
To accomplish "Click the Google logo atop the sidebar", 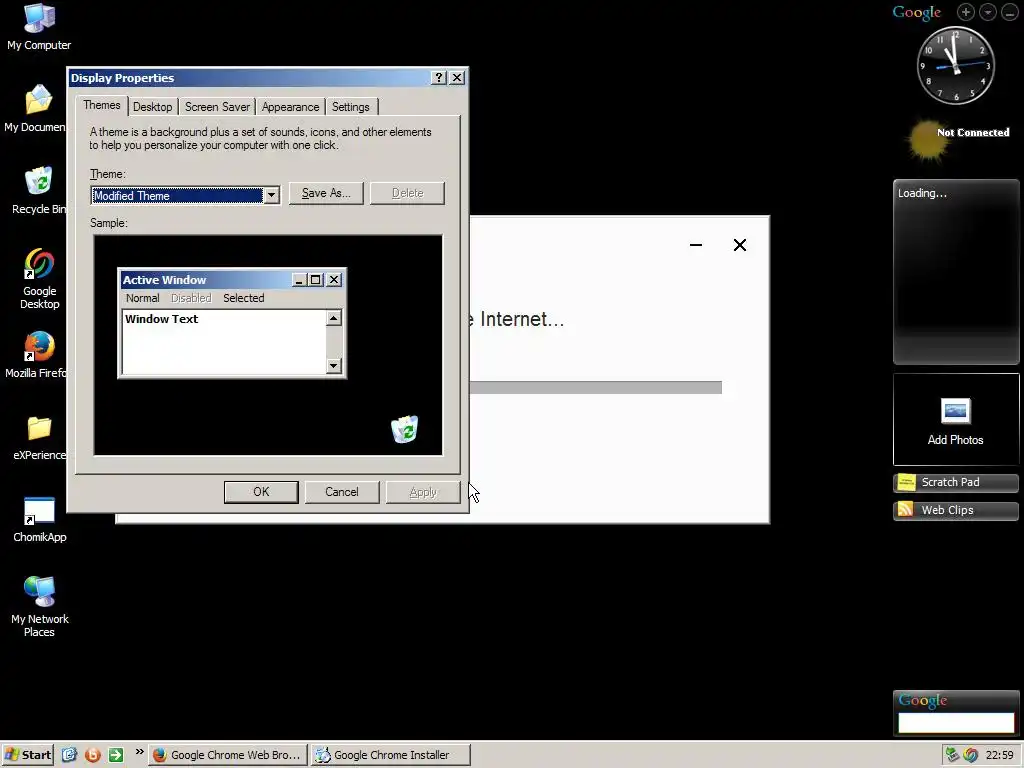I will pyautogui.click(x=916, y=12).
